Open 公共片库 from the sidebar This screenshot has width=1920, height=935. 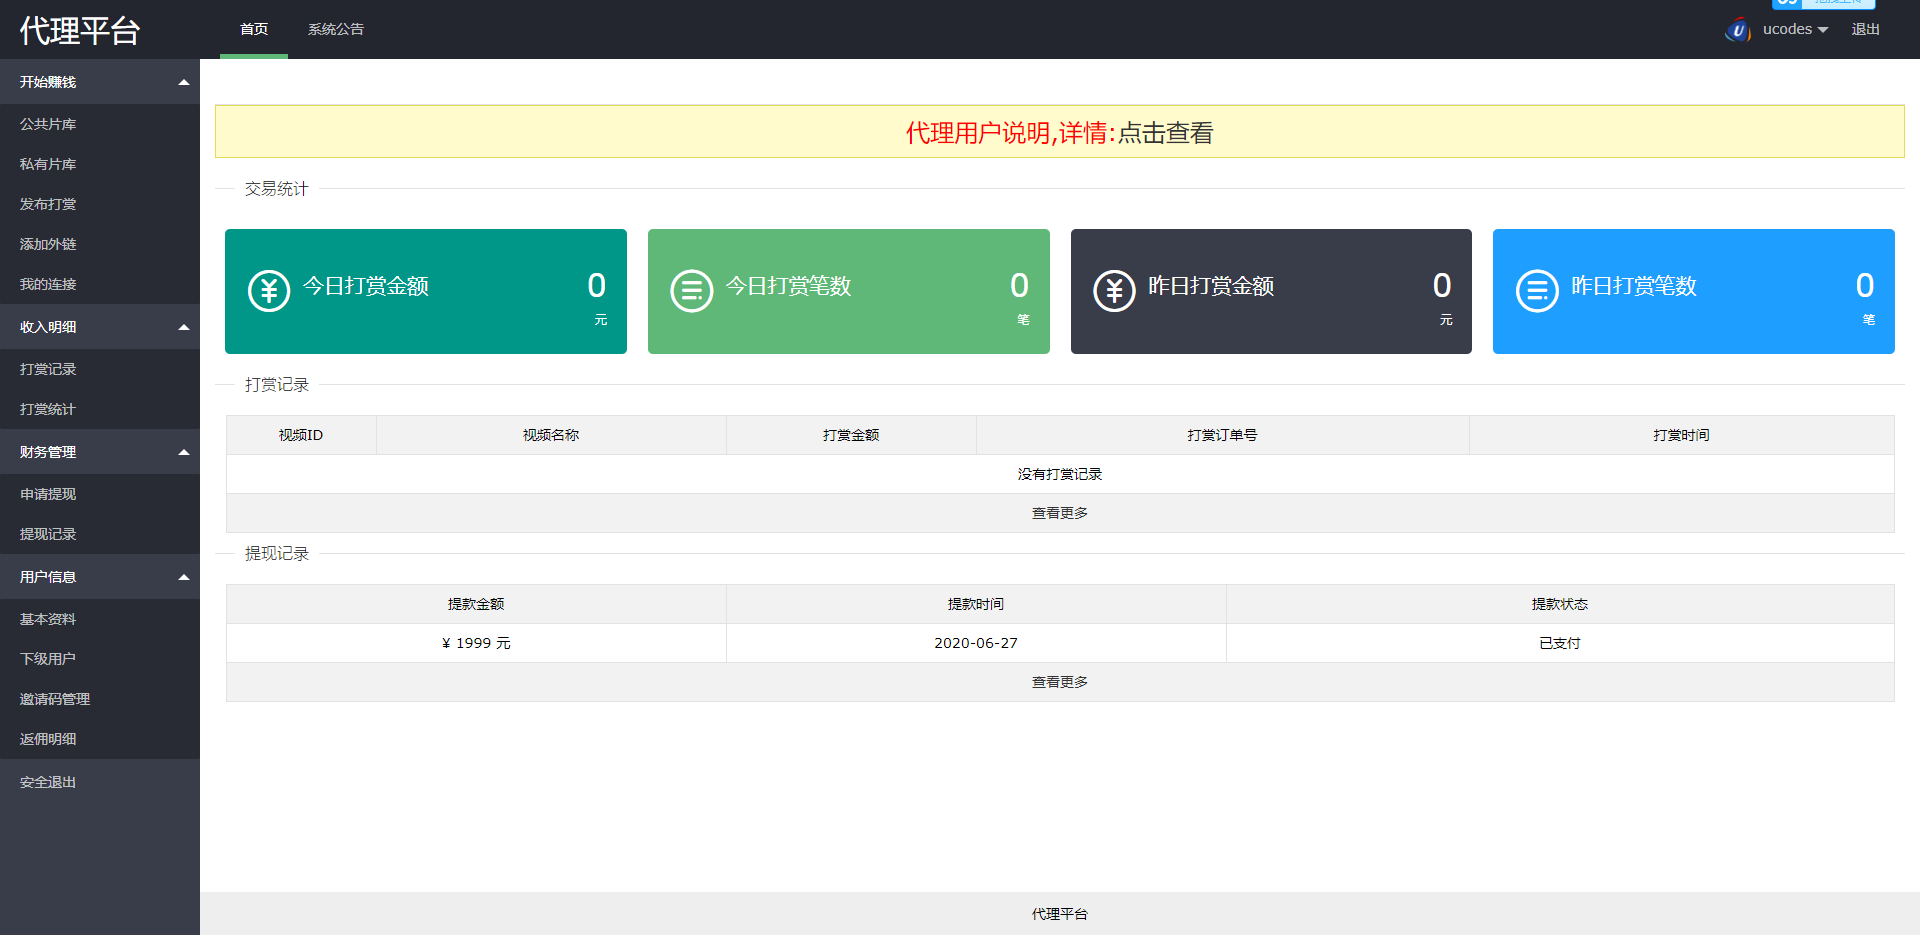pyautogui.click(x=48, y=124)
